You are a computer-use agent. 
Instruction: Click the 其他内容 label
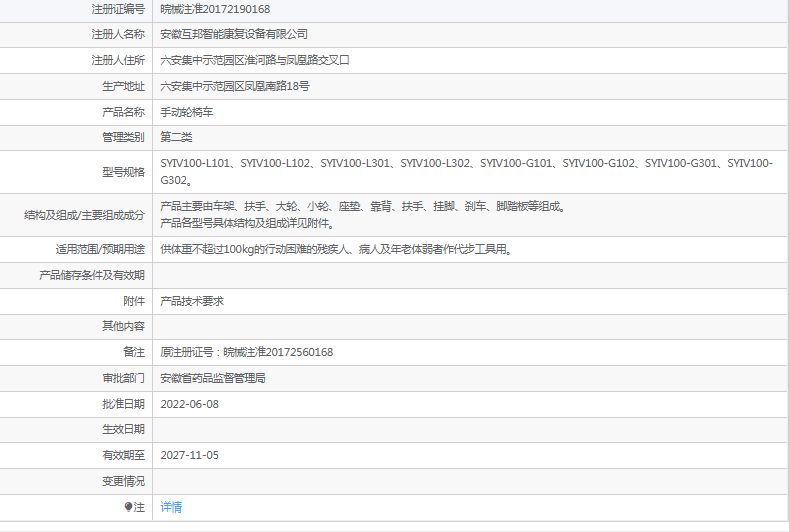(x=124, y=326)
